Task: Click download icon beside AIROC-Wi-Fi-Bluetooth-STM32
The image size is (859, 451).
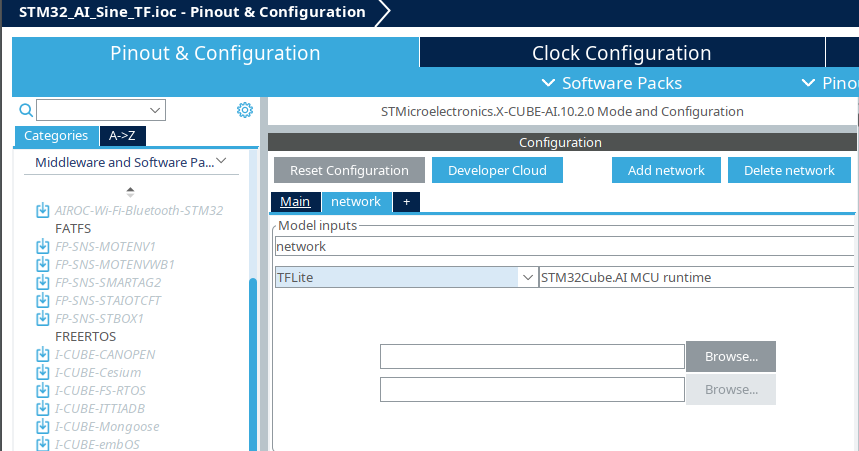Action: pyautogui.click(x=43, y=211)
